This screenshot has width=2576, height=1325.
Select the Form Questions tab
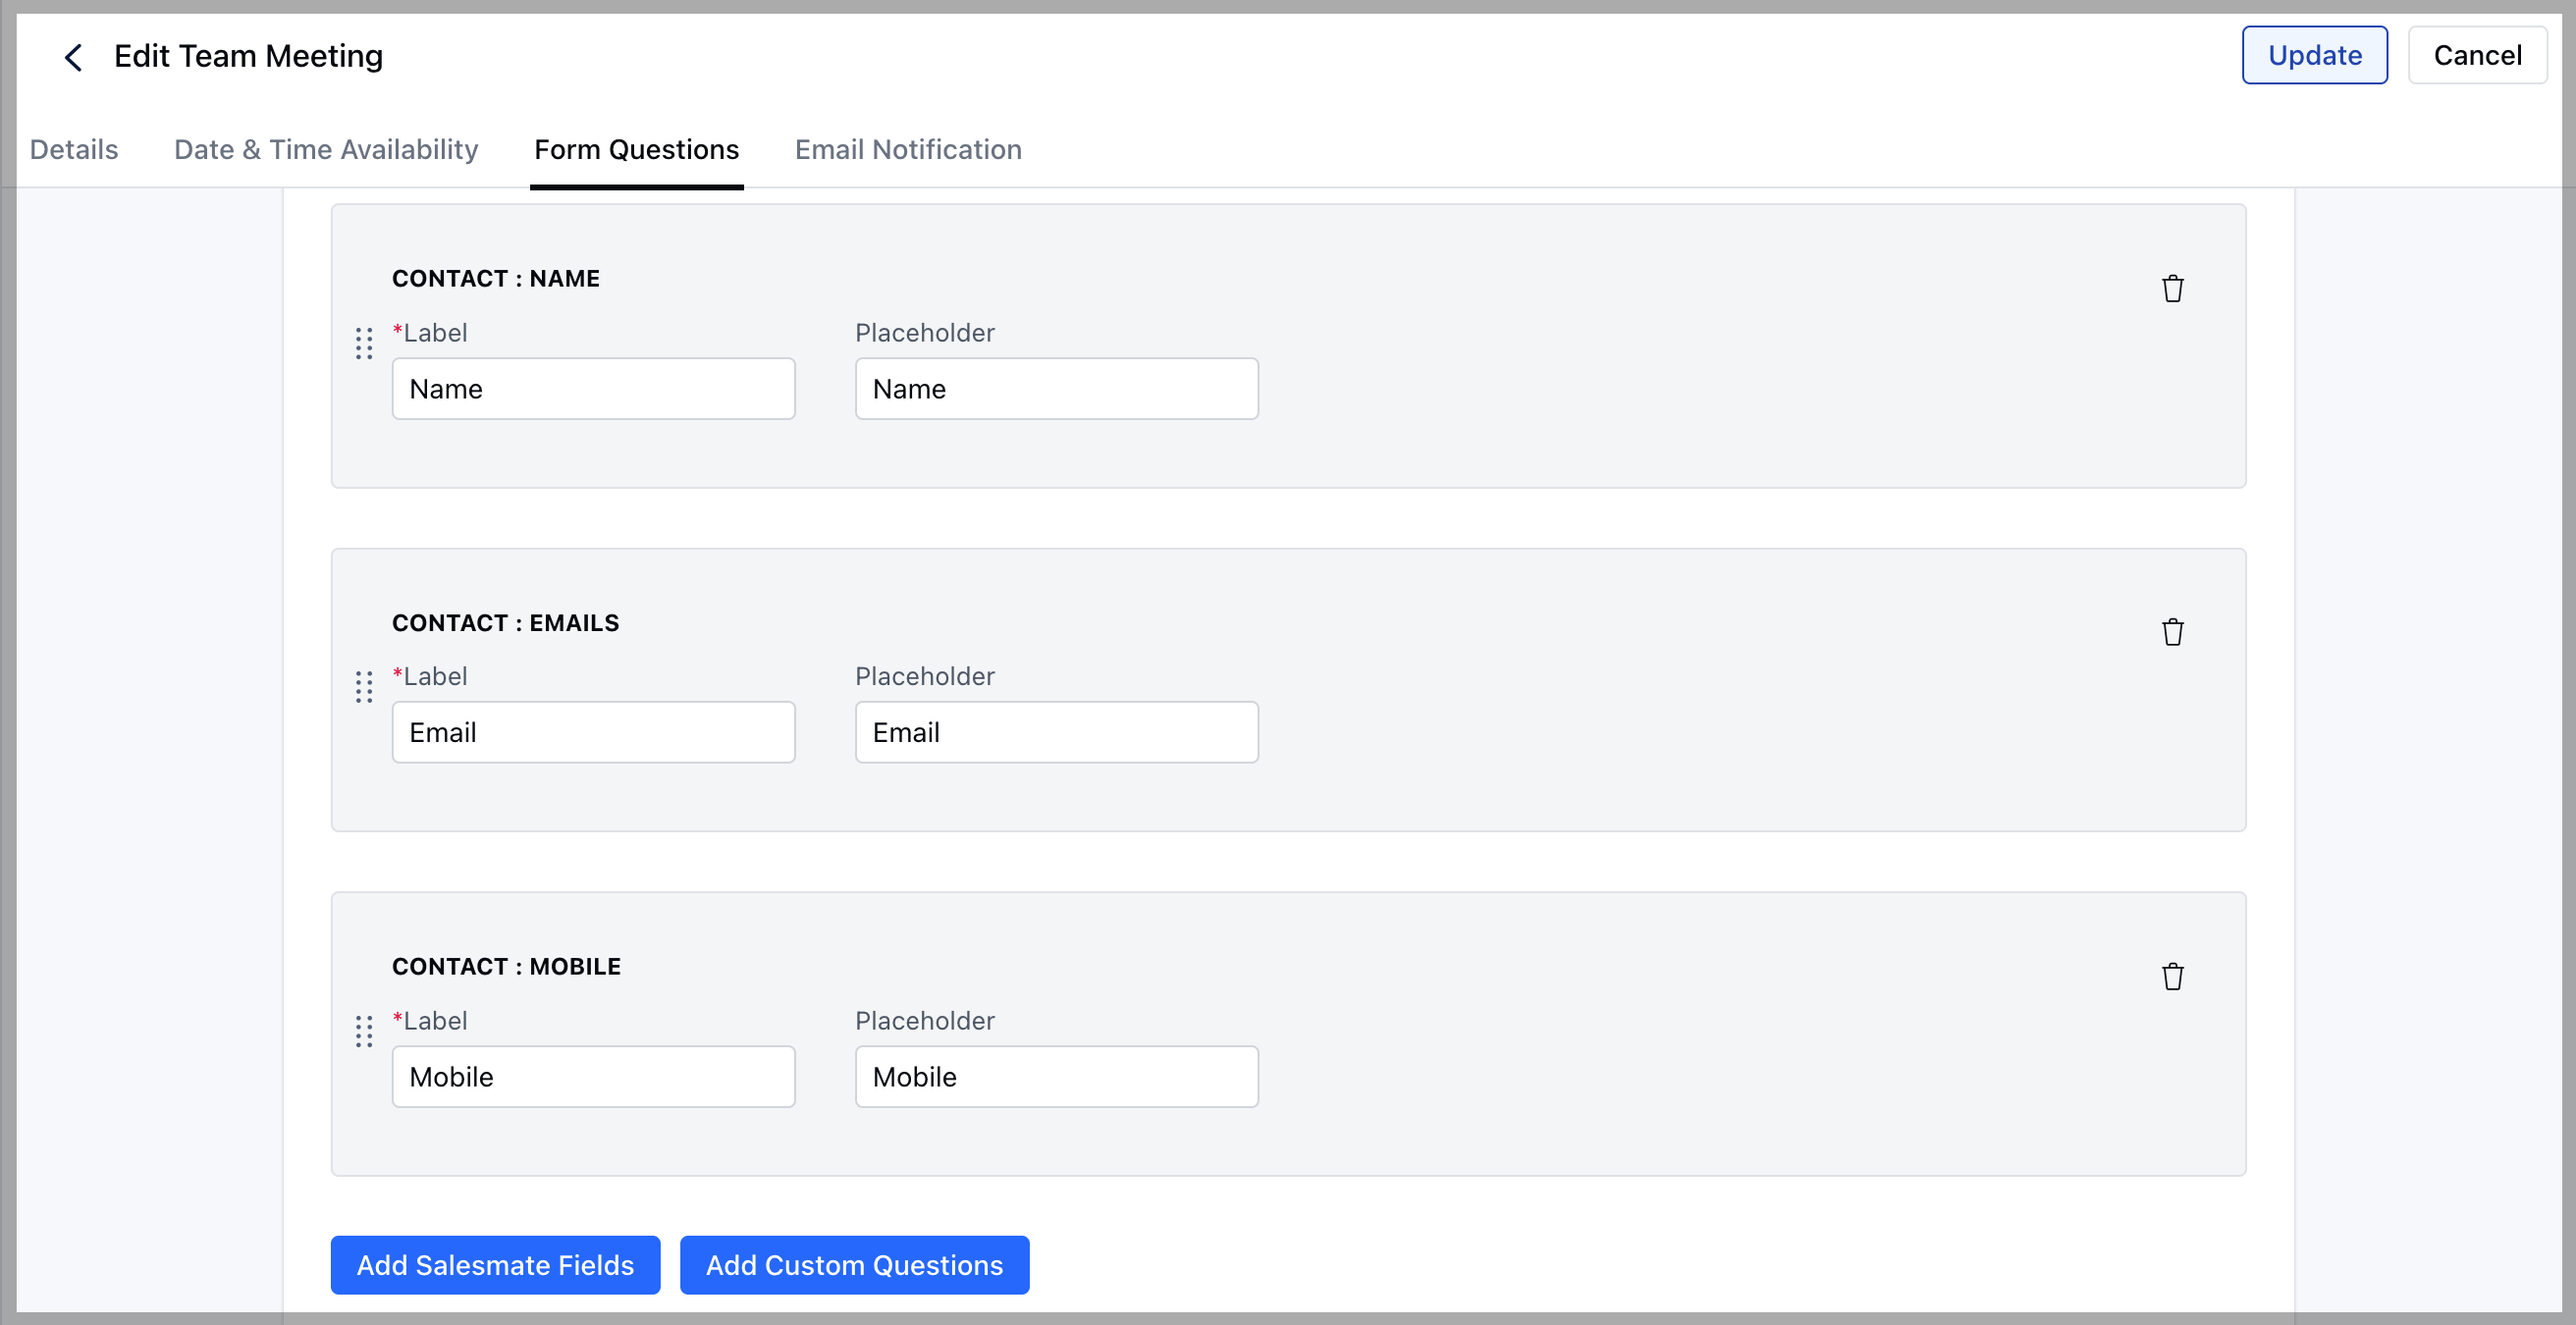(636, 149)
